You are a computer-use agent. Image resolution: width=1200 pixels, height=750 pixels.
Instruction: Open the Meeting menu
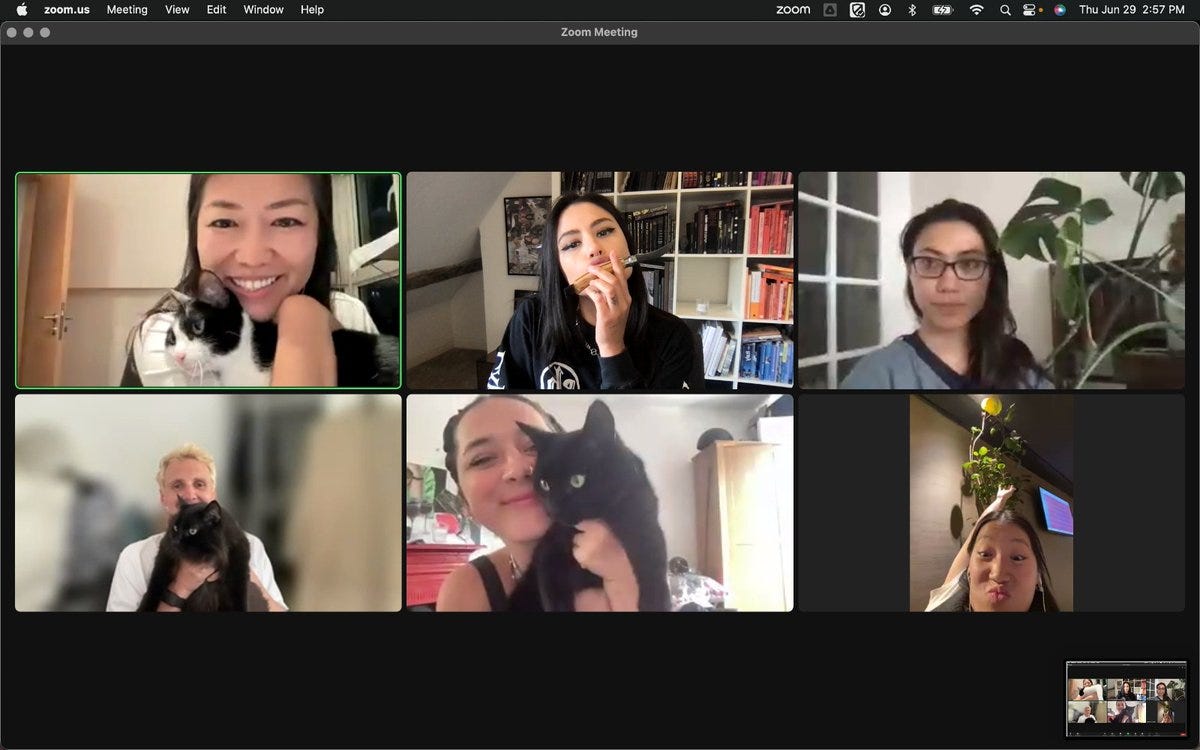[x=127, y=9]
